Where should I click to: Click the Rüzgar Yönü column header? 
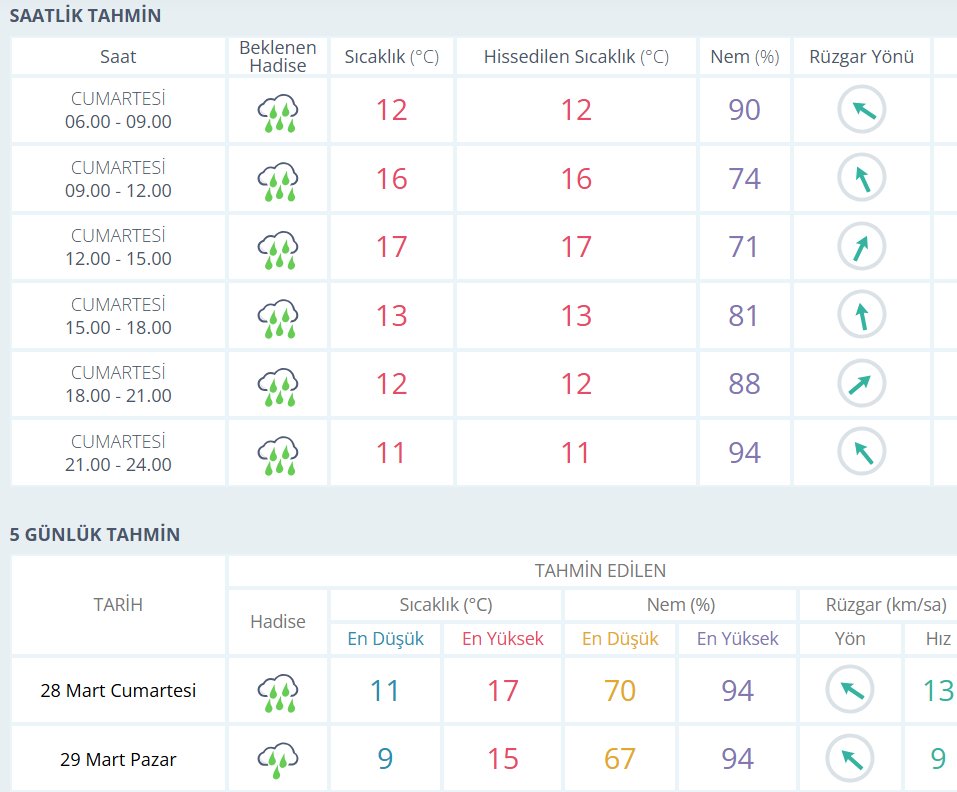pos(861,57)
